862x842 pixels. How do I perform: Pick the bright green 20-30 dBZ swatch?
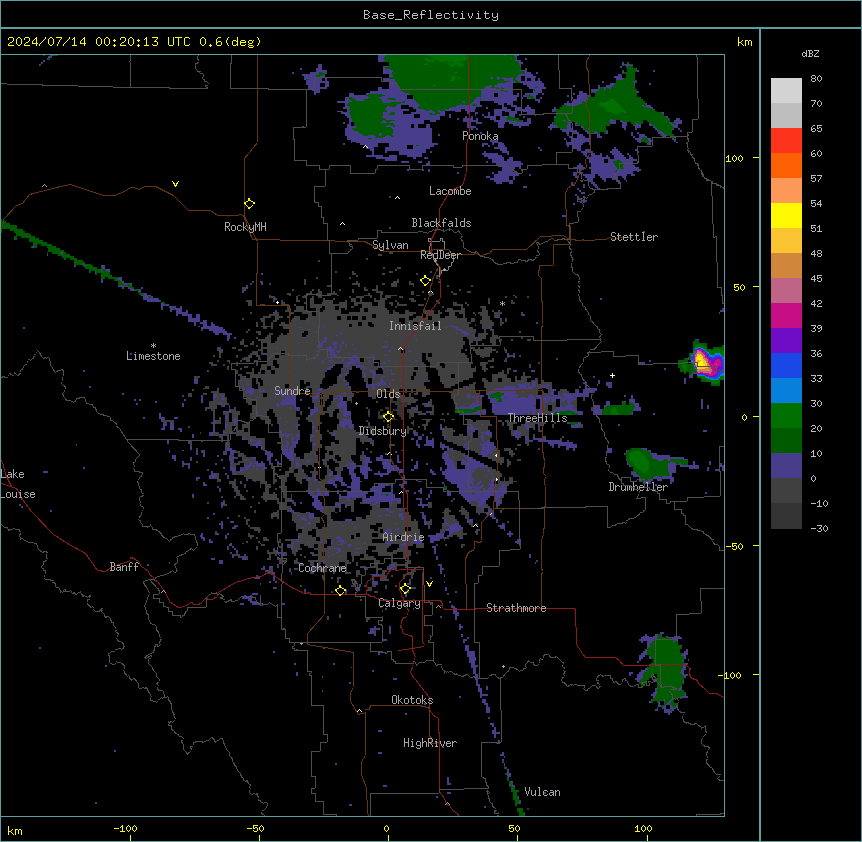(786, 416)
